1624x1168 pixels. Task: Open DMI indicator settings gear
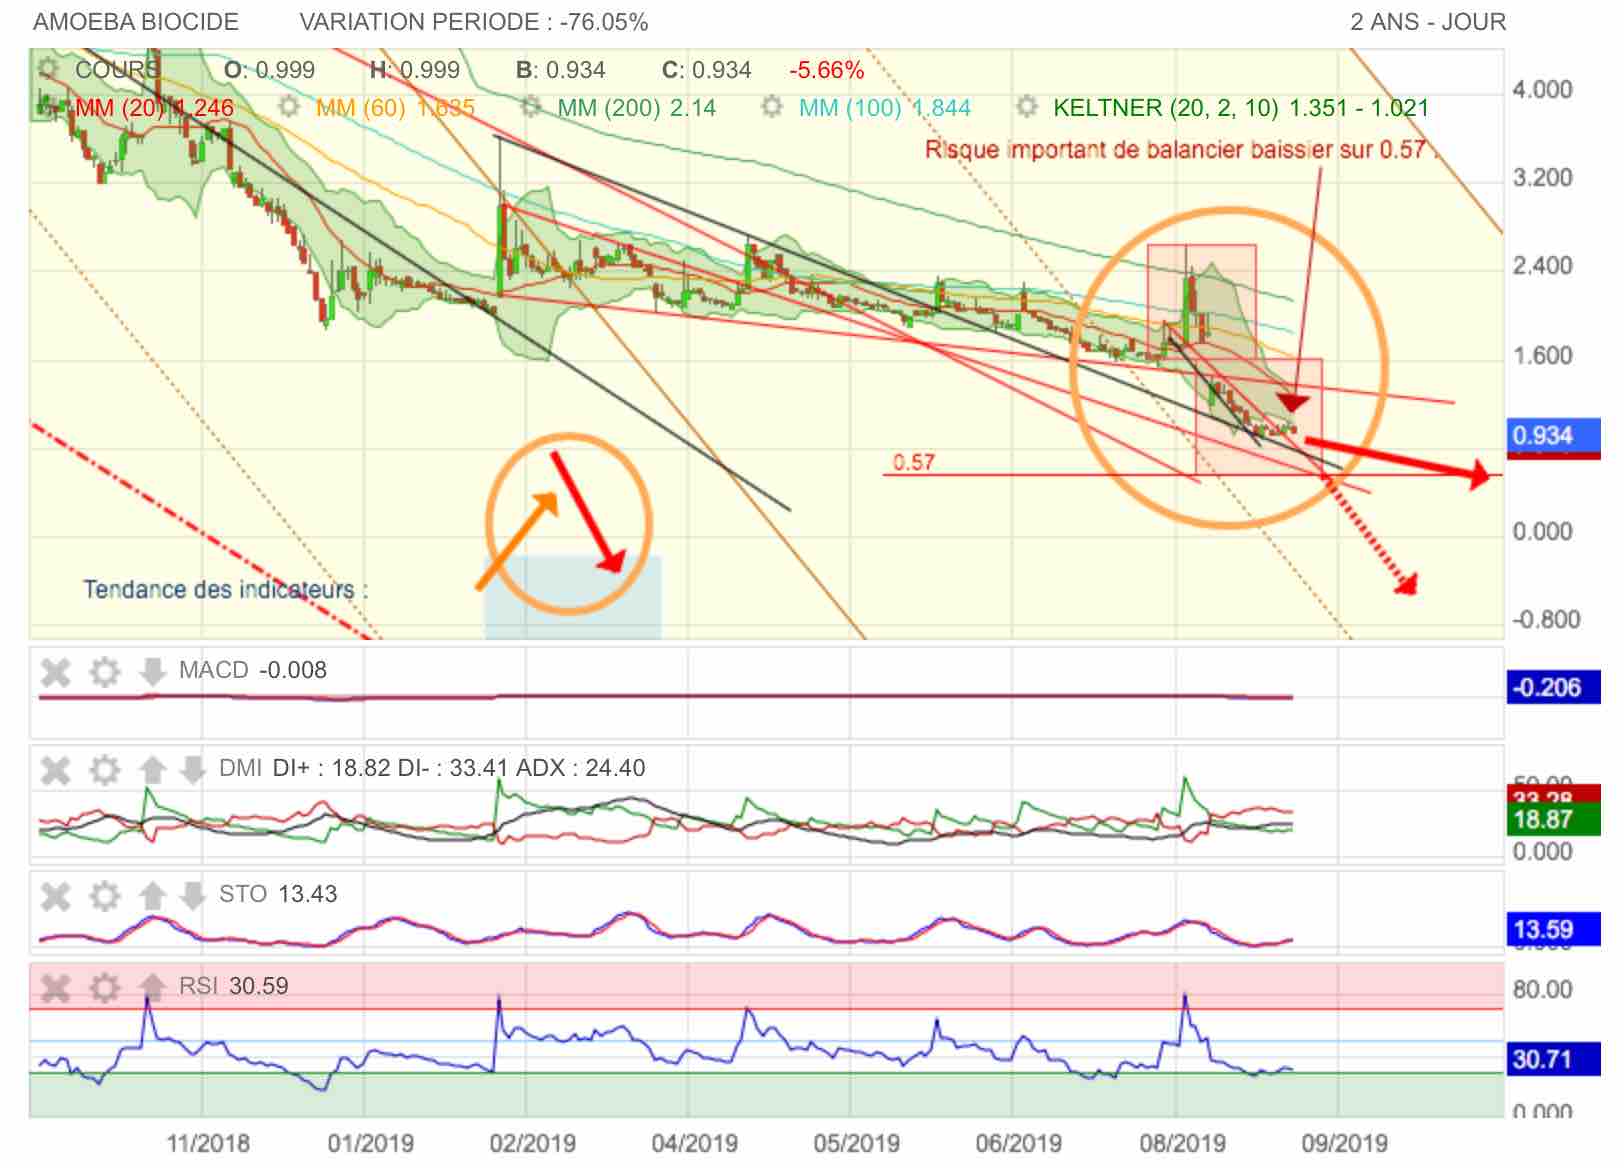[105, 770]
